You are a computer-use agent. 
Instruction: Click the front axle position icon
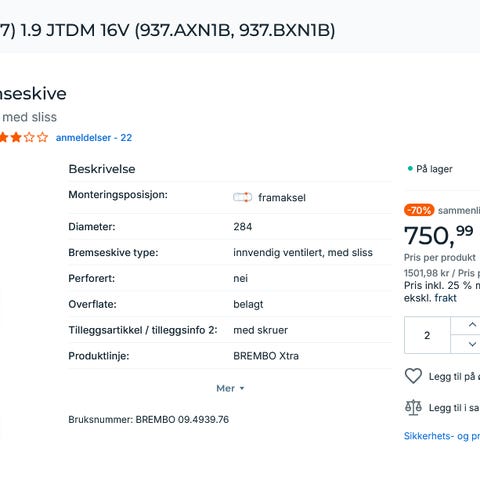point(242,197)
